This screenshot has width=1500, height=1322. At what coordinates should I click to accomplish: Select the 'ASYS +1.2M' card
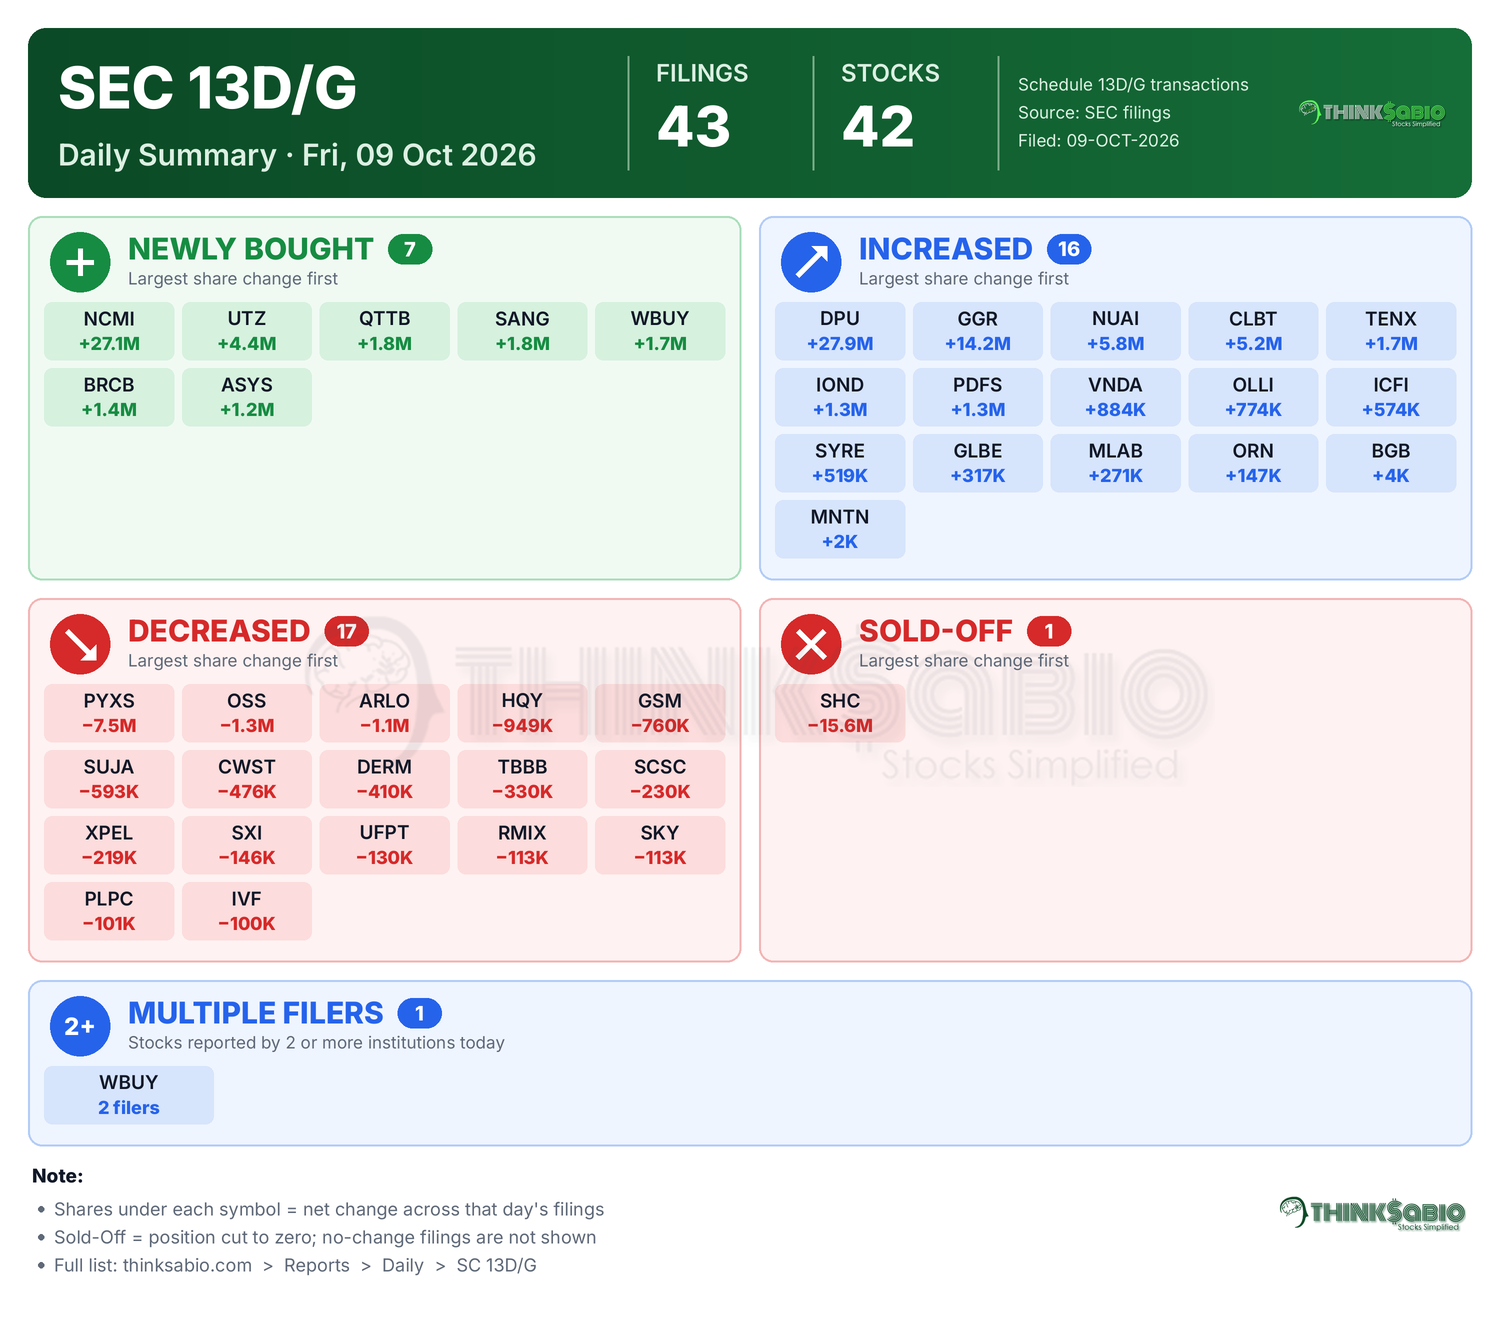247,397
